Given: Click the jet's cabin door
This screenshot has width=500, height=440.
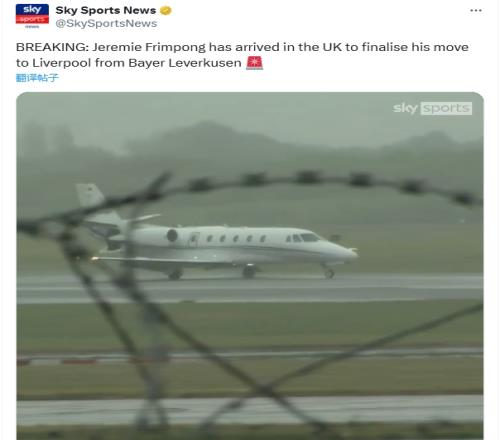Looking at the screenshot, I should [194, 239].
